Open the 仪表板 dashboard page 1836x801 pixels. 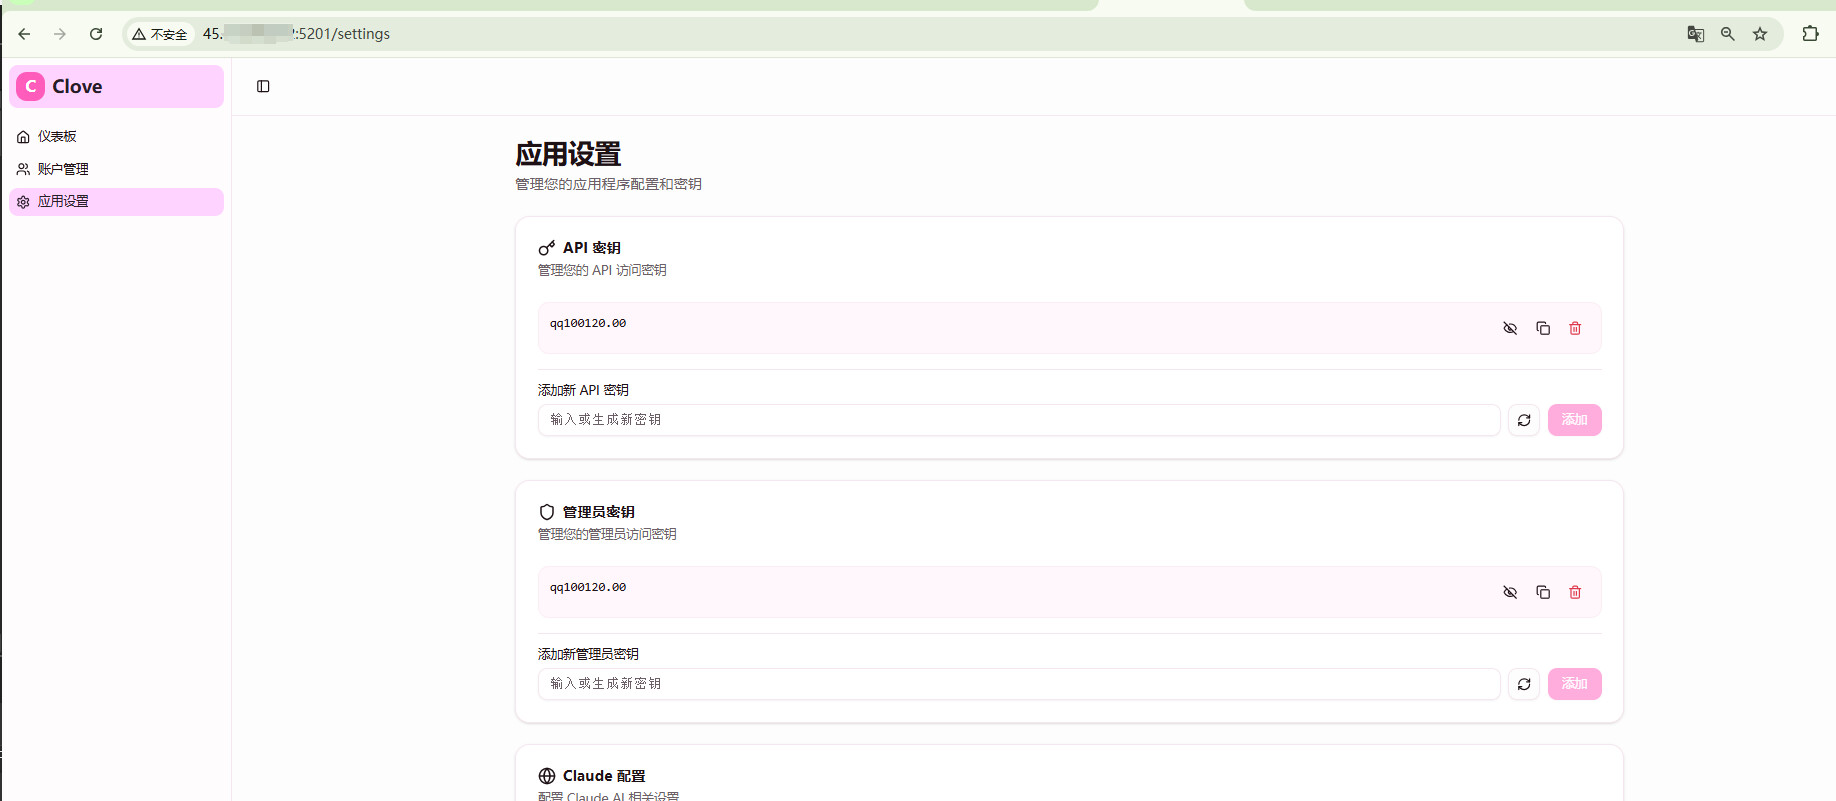click(57, 137)
